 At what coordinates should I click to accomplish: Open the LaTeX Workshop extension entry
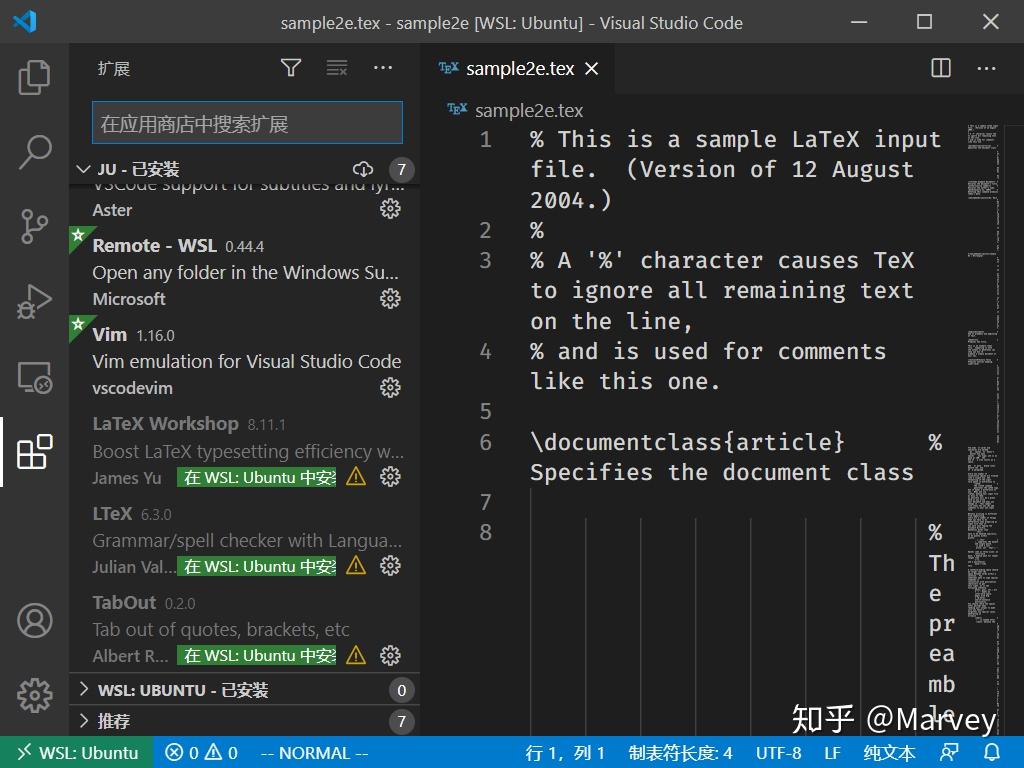(x=245, y=450)
